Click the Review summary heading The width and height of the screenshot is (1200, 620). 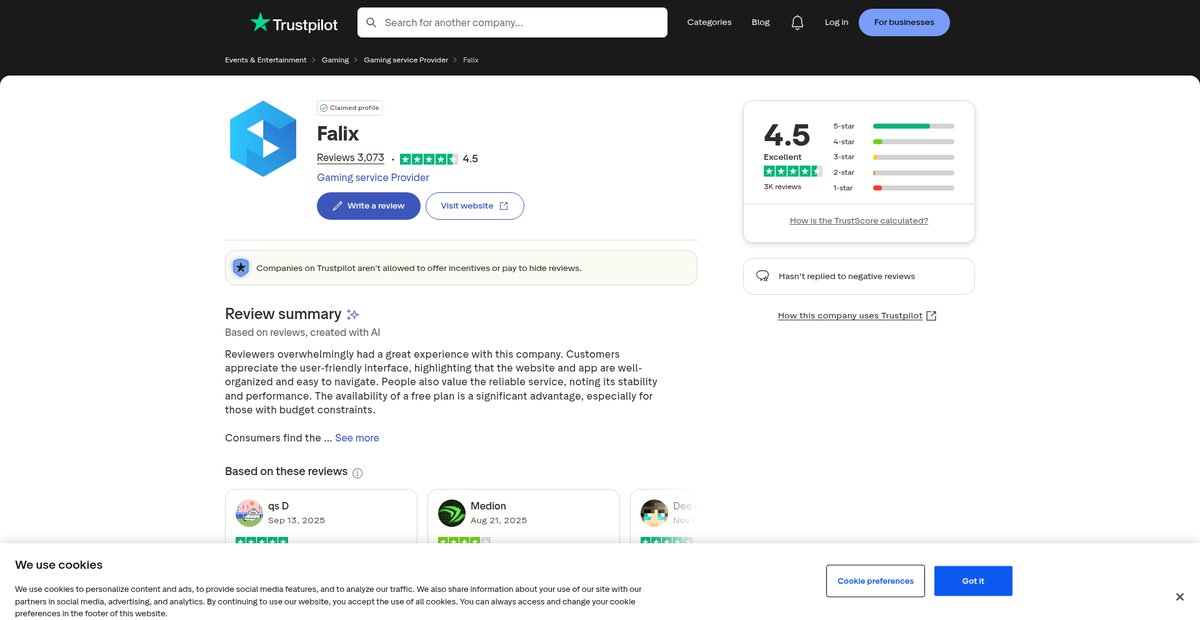(x=283, y=314)
